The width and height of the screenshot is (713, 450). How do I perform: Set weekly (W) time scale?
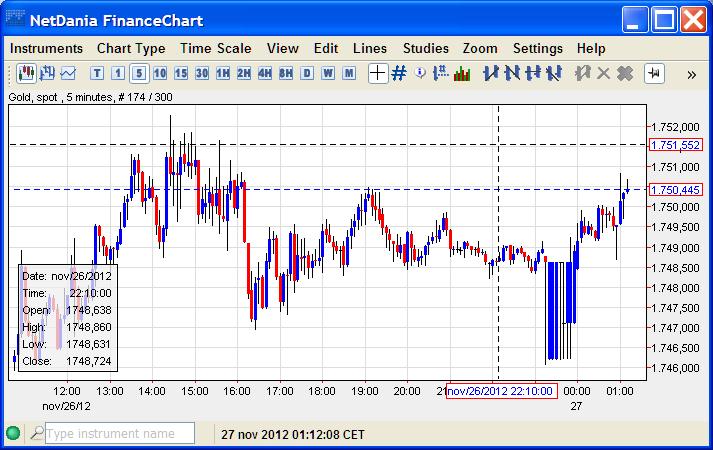pyautogui.click(x=328, y=73)
